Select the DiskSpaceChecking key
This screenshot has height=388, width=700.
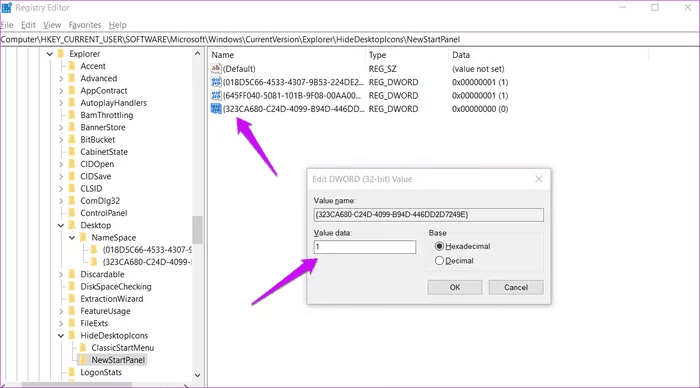(x=116, y=287)
